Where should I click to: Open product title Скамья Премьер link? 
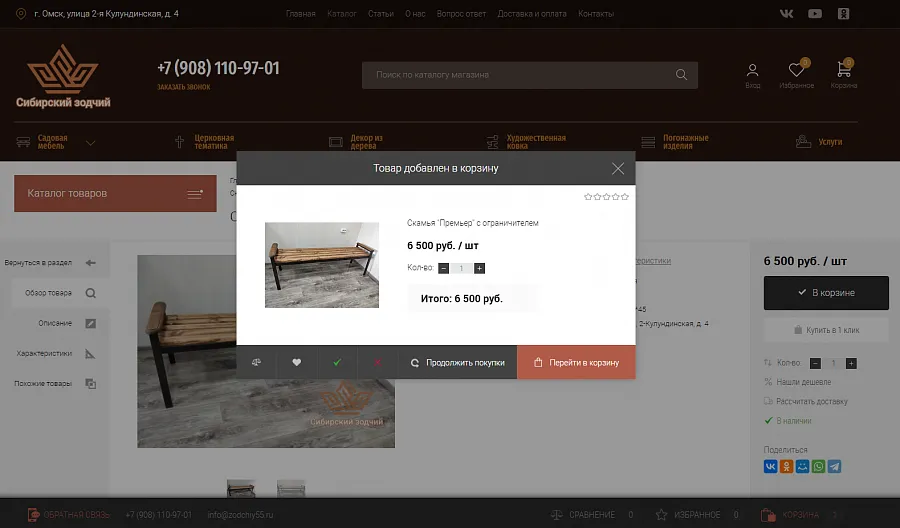click(472, 223)
